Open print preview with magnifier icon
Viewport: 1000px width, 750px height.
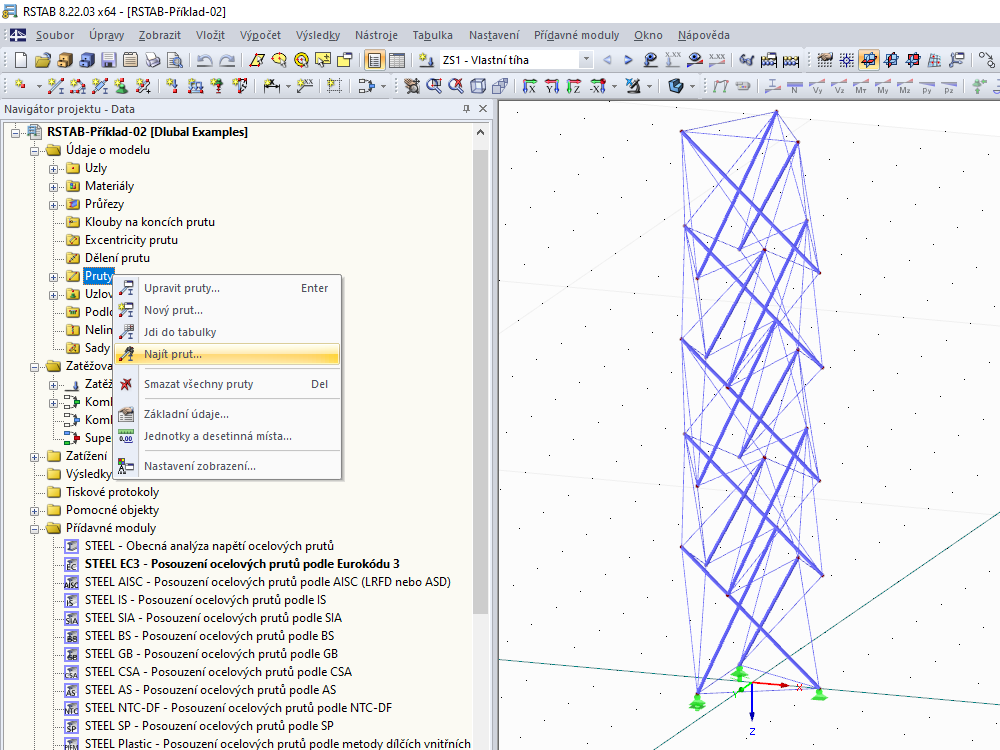coord(175,60)
